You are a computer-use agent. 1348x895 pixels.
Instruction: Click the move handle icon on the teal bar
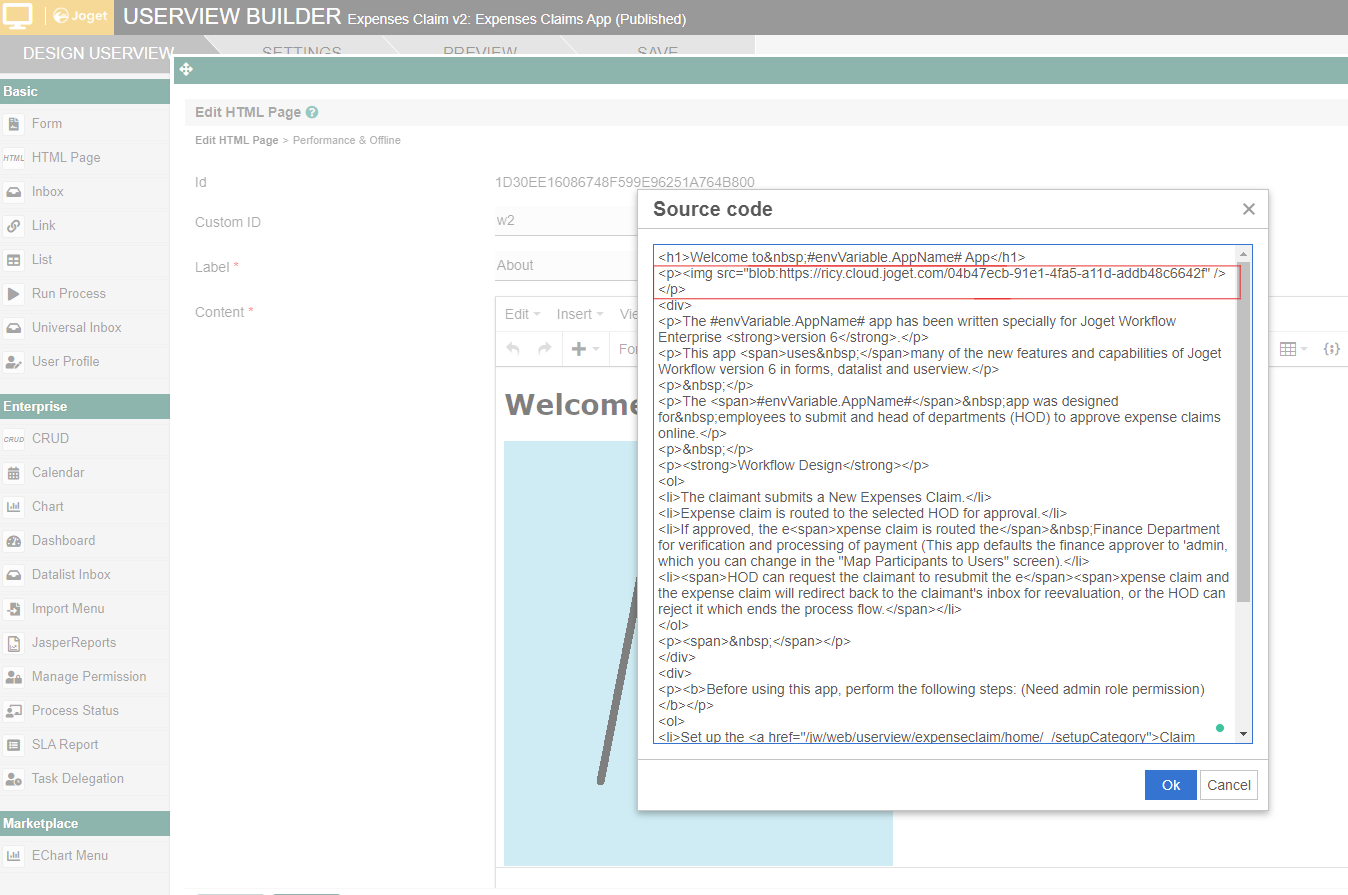pyautogui.click(x=186, y=69)
